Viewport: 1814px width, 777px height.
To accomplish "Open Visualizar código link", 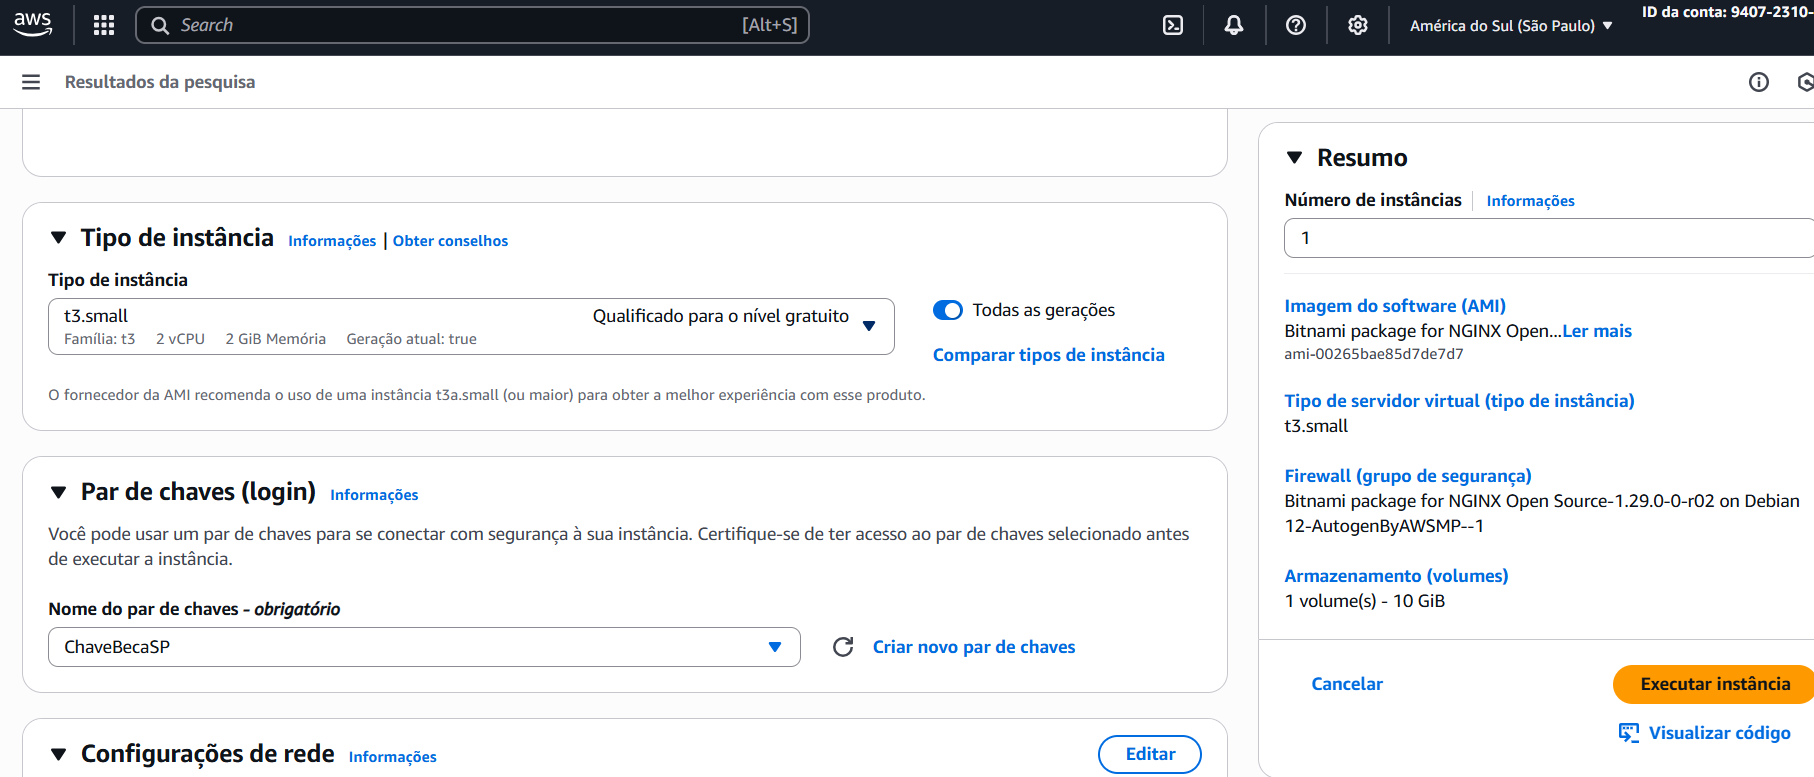I will [1719, 733].
